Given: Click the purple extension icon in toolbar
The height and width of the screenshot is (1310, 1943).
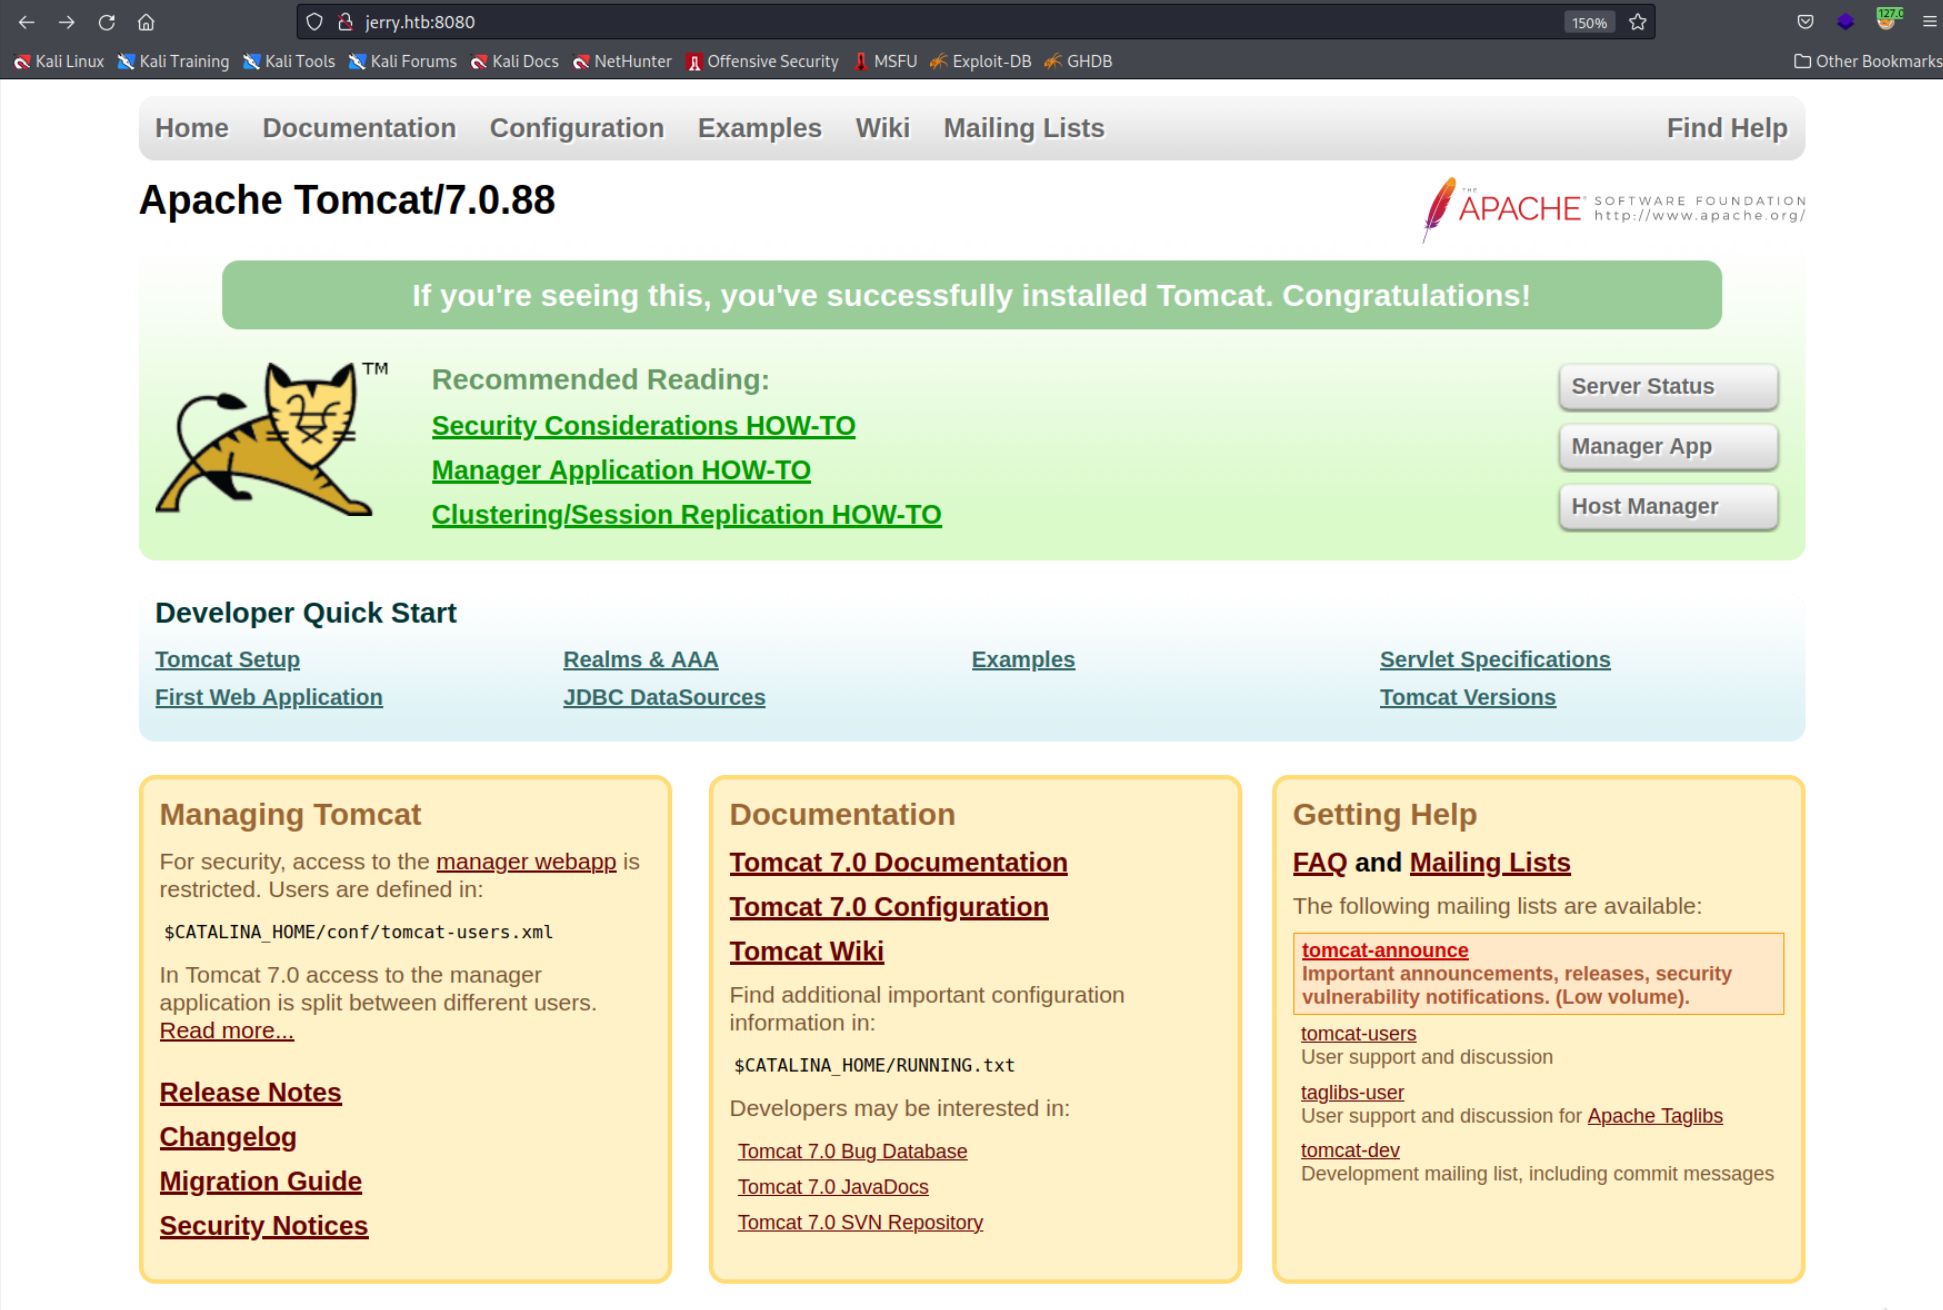Looking at the screenshot, I should (x=1845, y=22).
